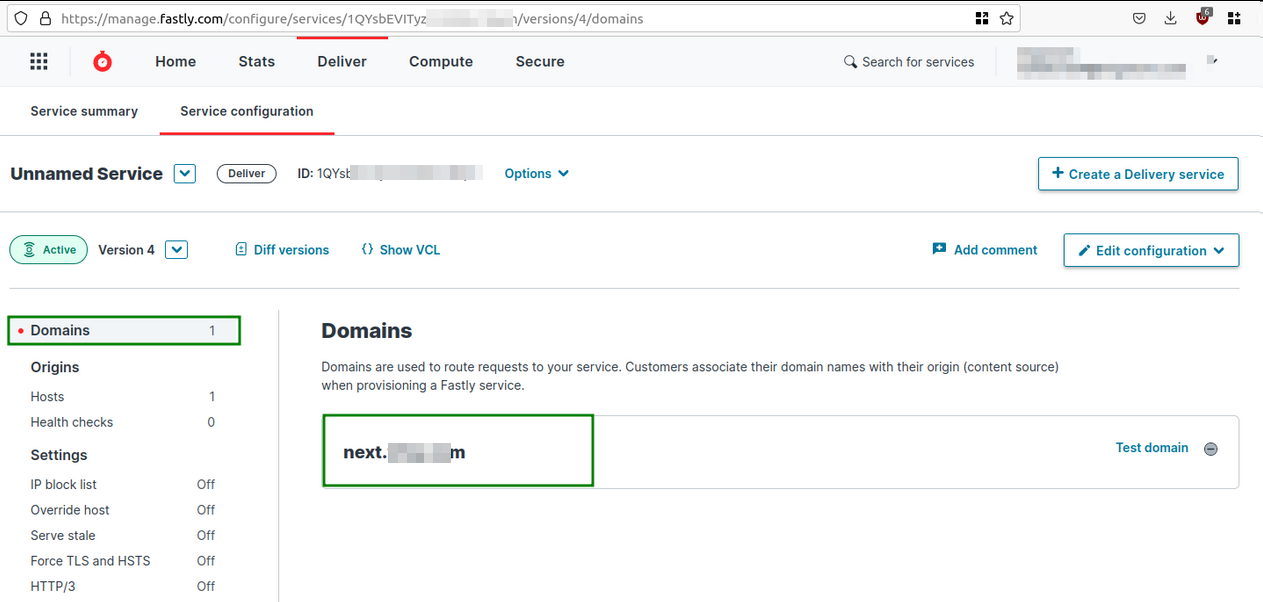This screenshot has width=1263, height=602.
Task: Expand the Unnamed Service dropdown arrow
Action: (184, 174)
